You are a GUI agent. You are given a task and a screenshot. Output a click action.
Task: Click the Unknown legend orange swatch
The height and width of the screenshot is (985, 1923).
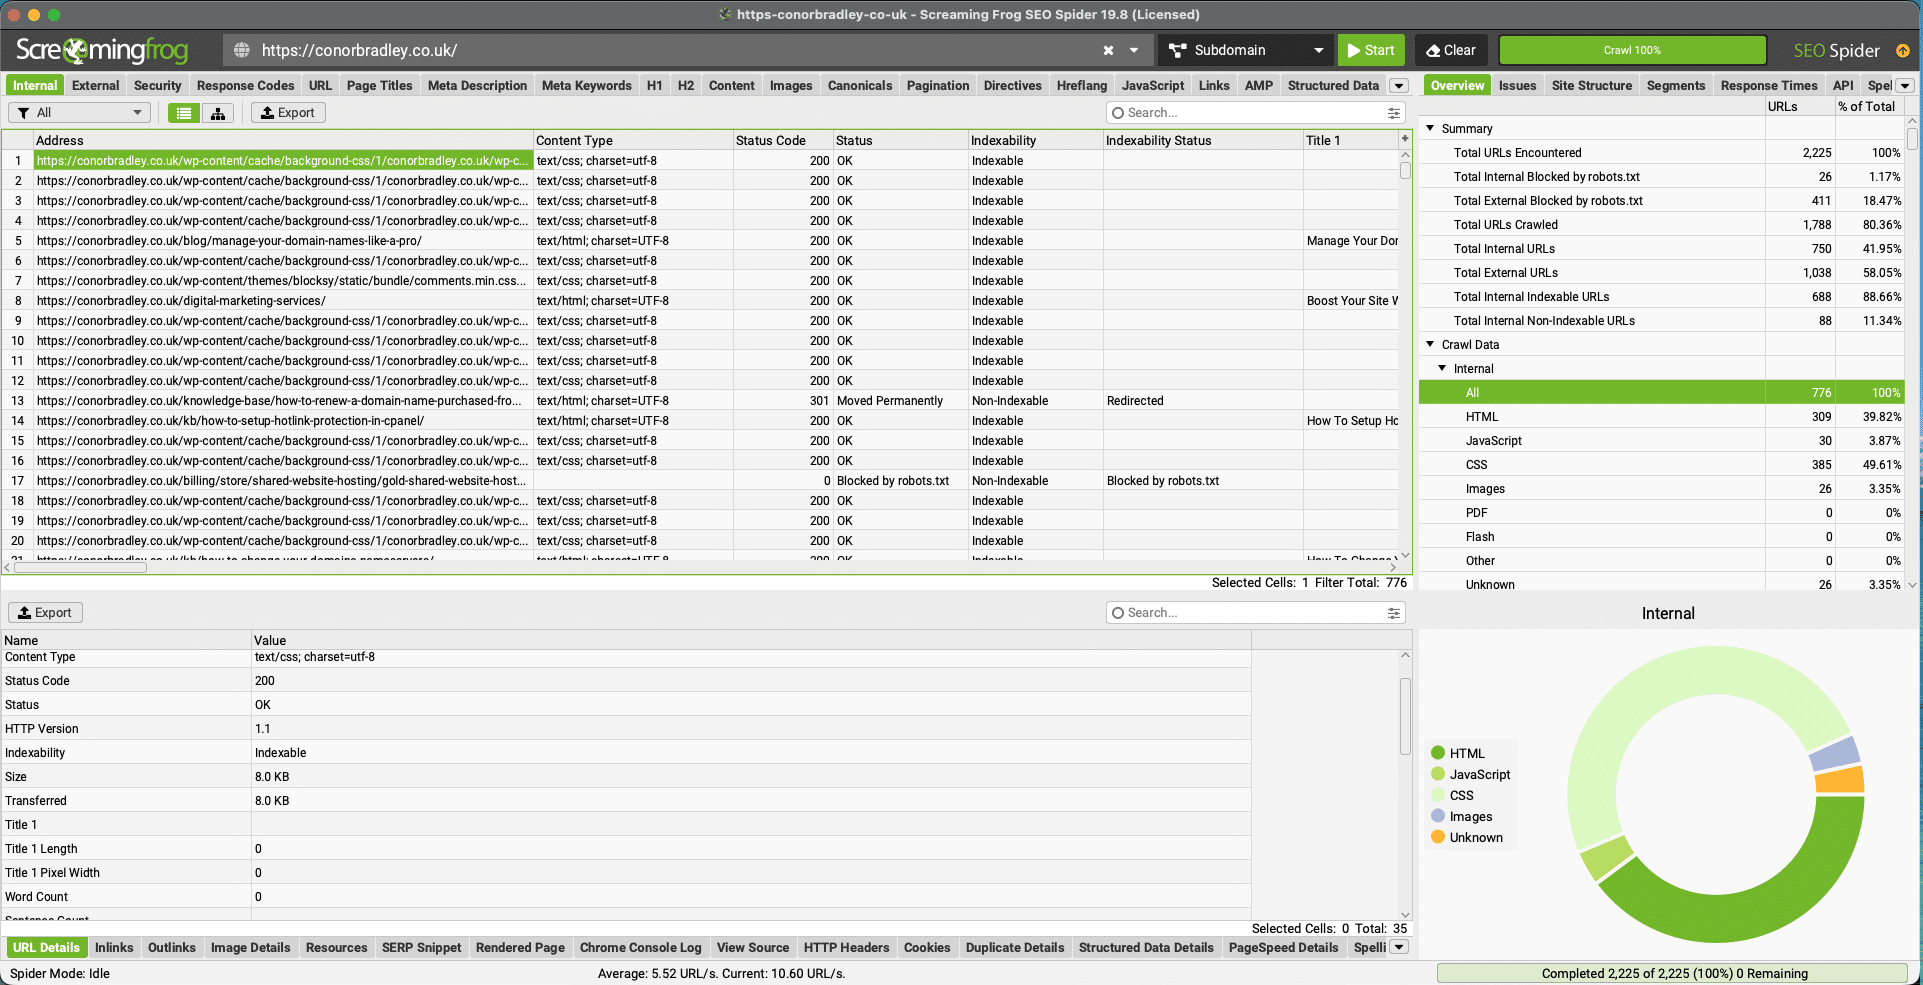(1438, 837)
